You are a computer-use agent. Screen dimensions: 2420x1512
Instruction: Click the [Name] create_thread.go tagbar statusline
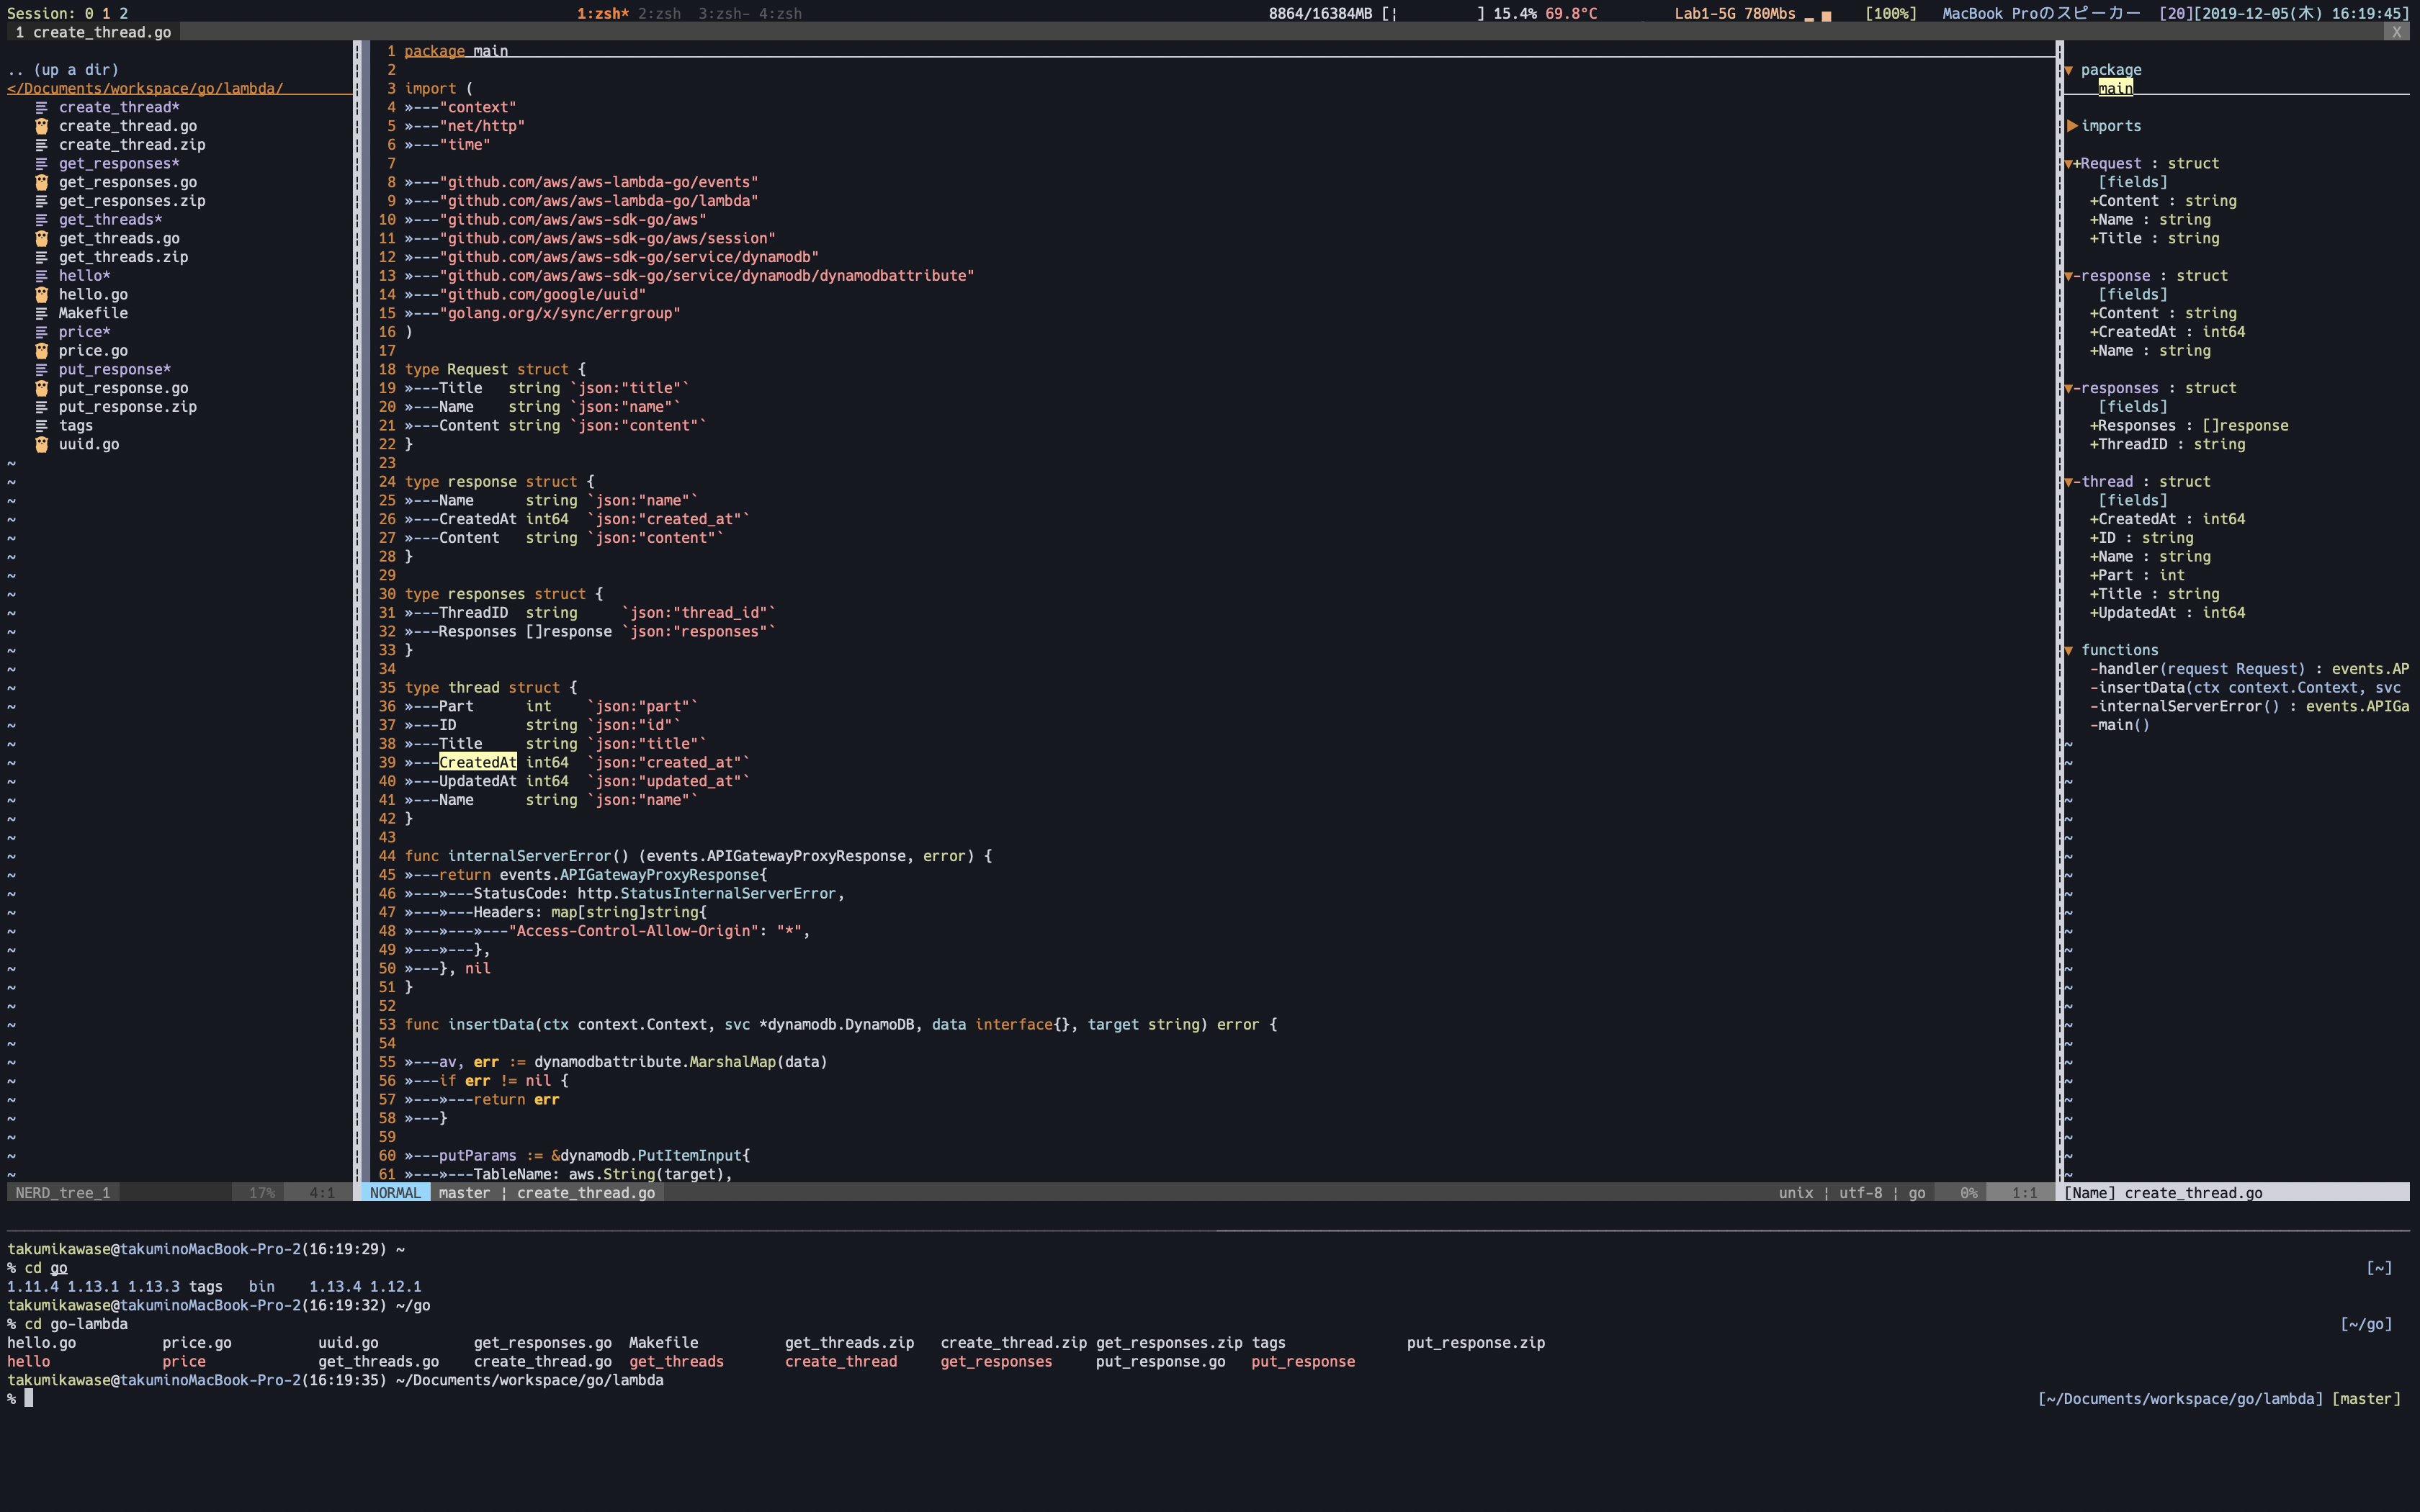(2236, 1193)
